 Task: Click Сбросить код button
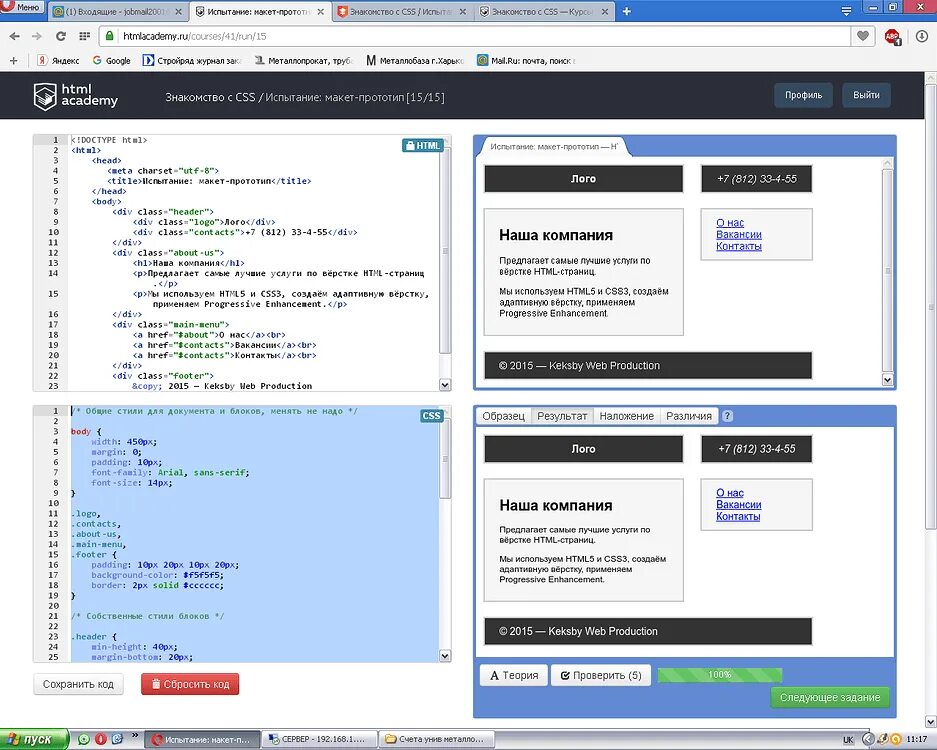click(x=190, y=684)
